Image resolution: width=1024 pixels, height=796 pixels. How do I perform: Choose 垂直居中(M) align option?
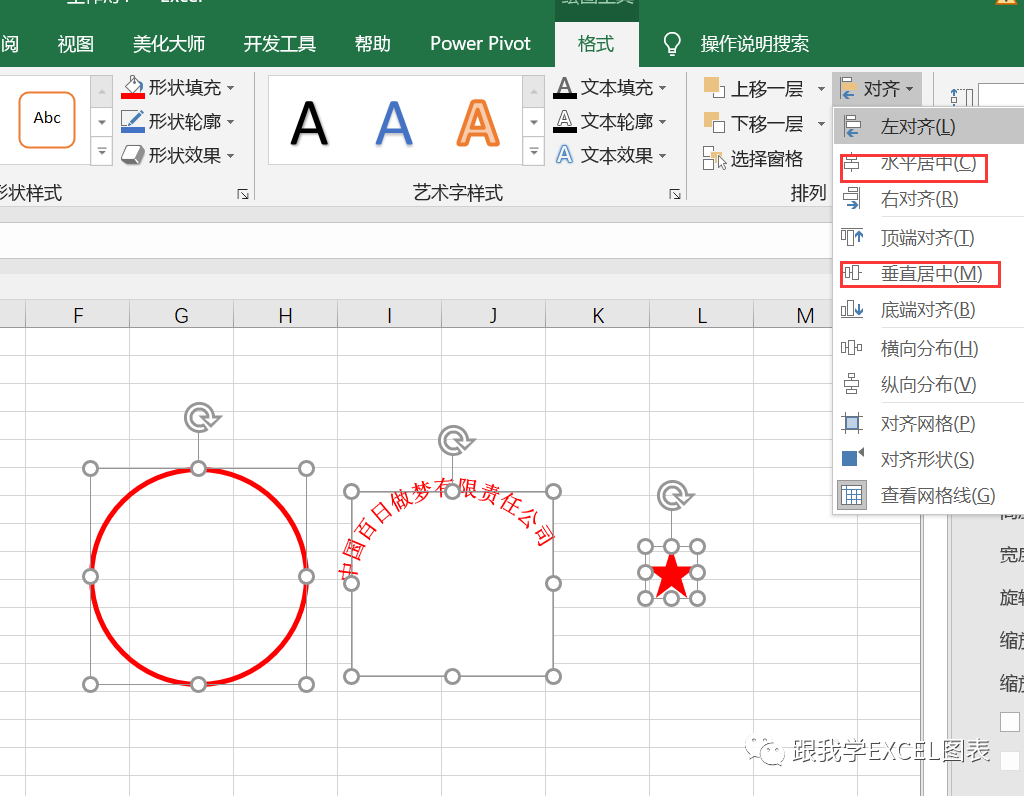(928, 274)
